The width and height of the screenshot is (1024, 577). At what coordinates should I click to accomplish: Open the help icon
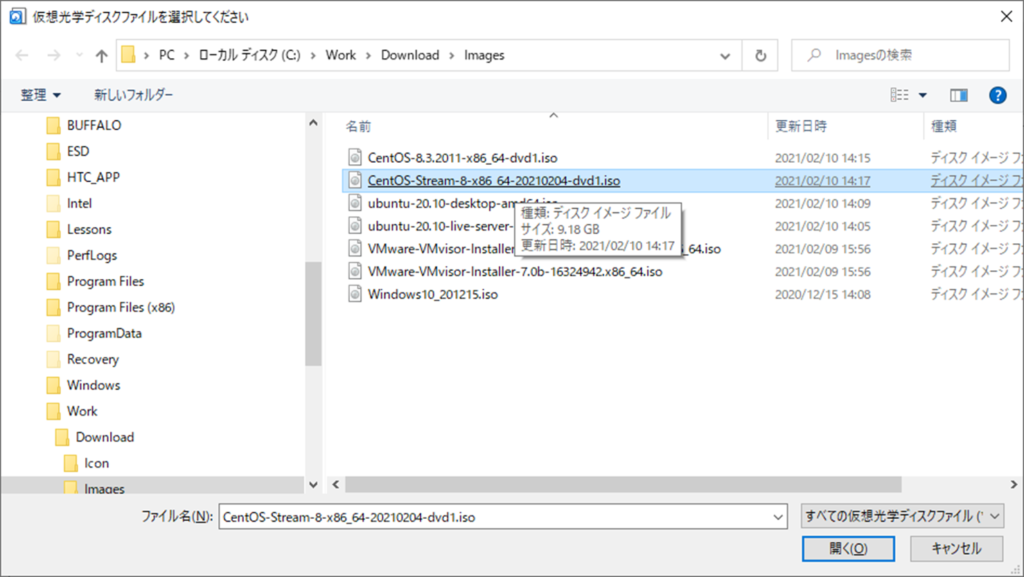[997, 95]
